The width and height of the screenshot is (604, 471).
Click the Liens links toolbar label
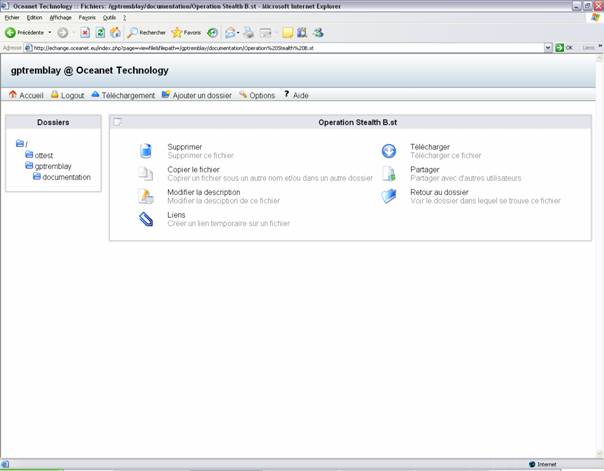point(588,48)
